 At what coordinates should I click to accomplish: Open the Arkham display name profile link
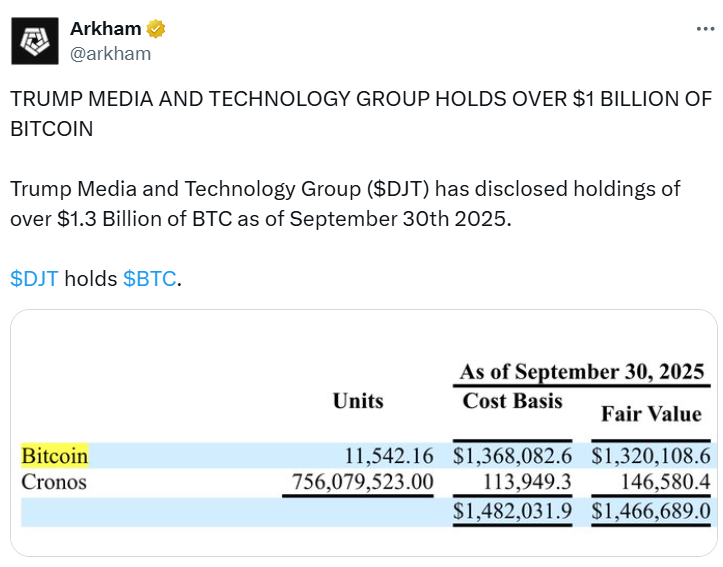click(105, 29)
